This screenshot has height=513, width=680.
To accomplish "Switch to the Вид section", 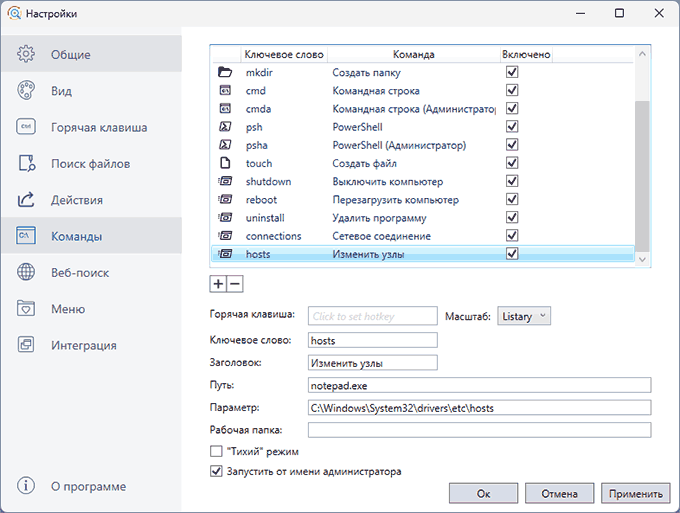I will point(92,90).
